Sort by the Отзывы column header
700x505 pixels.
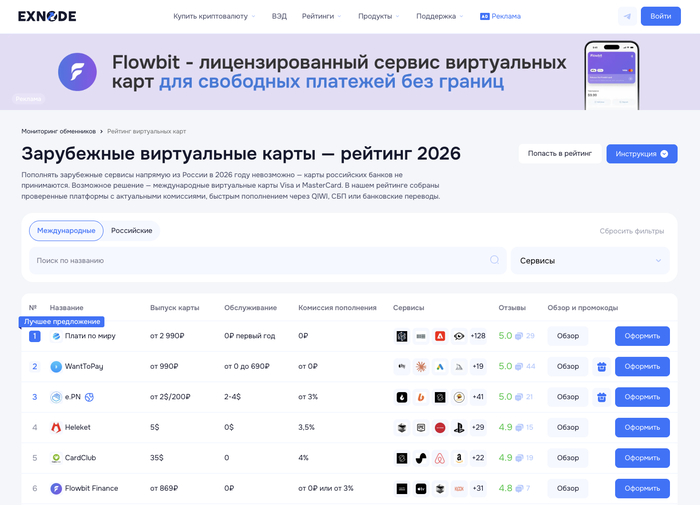pos(512,308)
